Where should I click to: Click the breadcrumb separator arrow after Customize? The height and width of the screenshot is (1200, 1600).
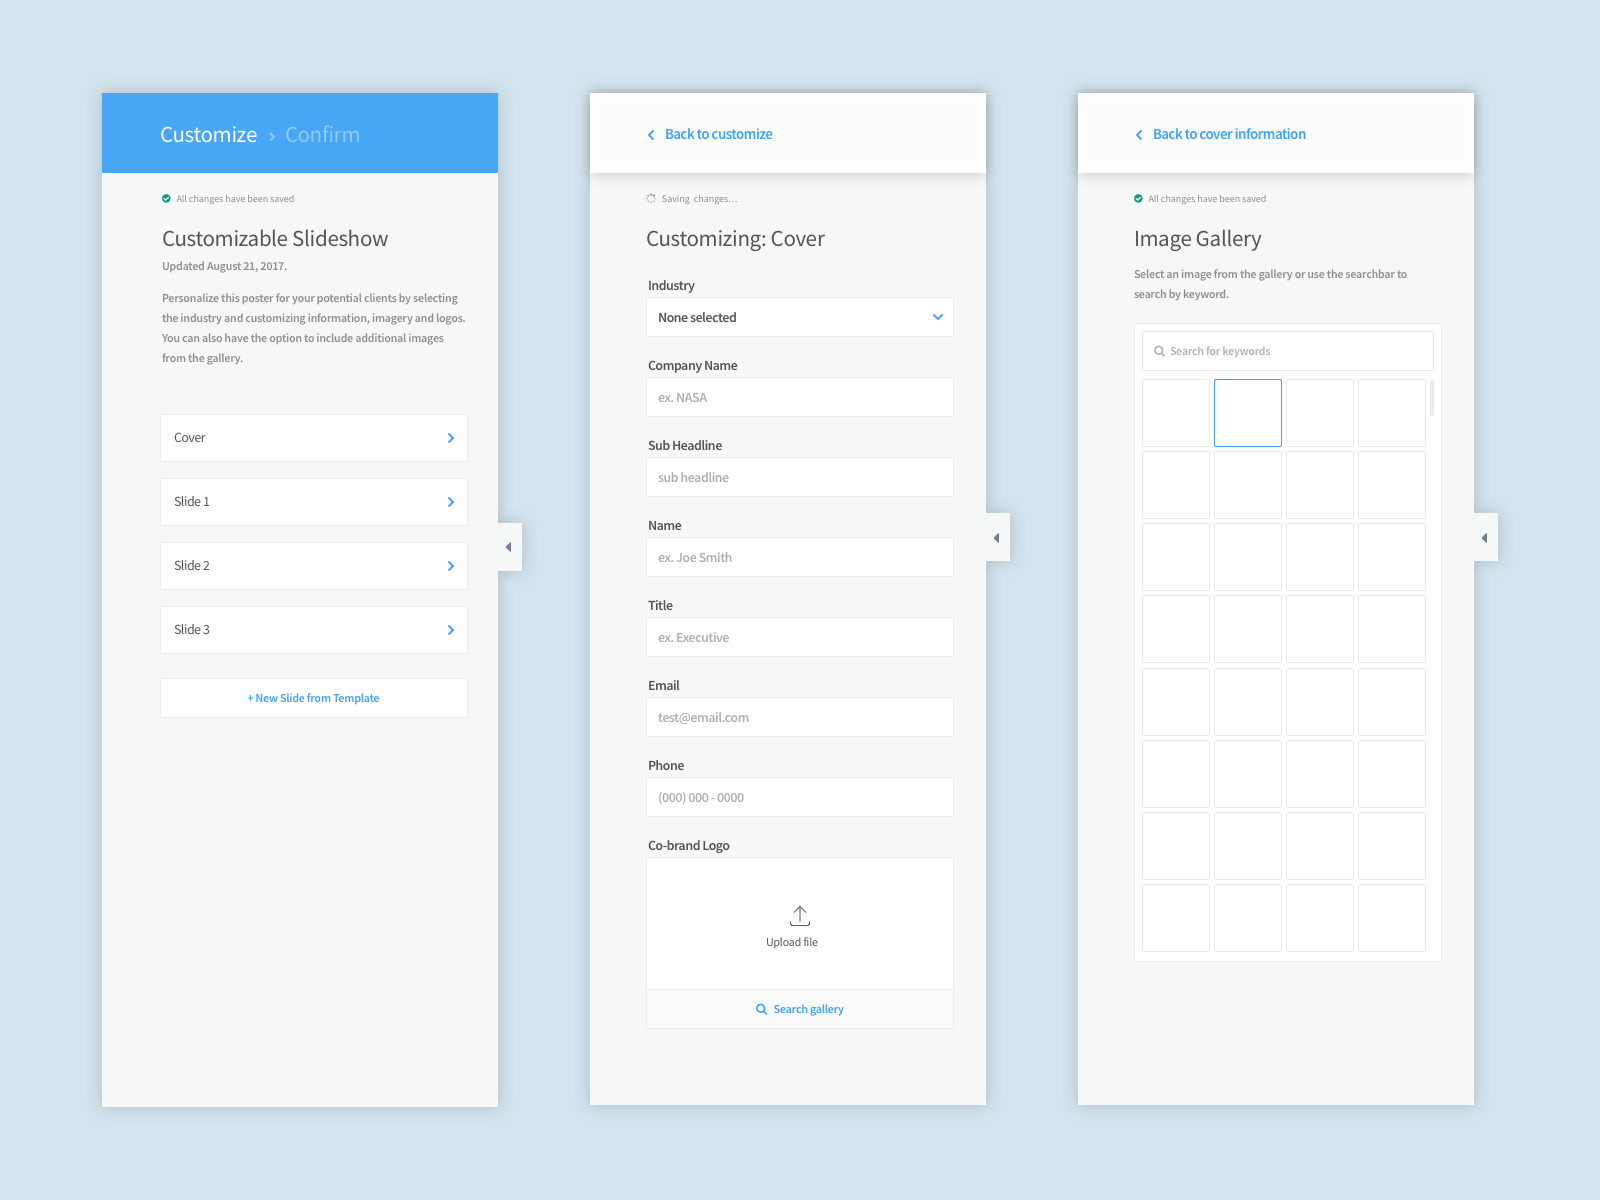272,136
